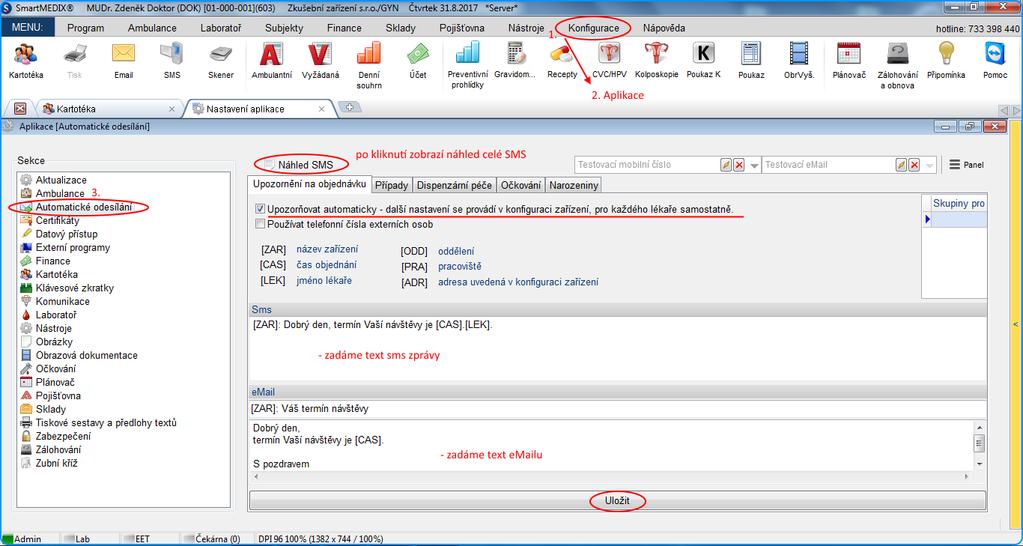This screenshot has width=1023, height=546.
Task: Open the Nápověda menu
Action: [664, 28]
